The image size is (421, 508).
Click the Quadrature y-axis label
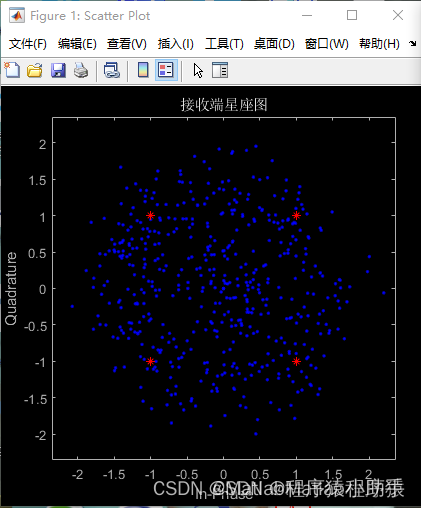[x=11, y=288]
